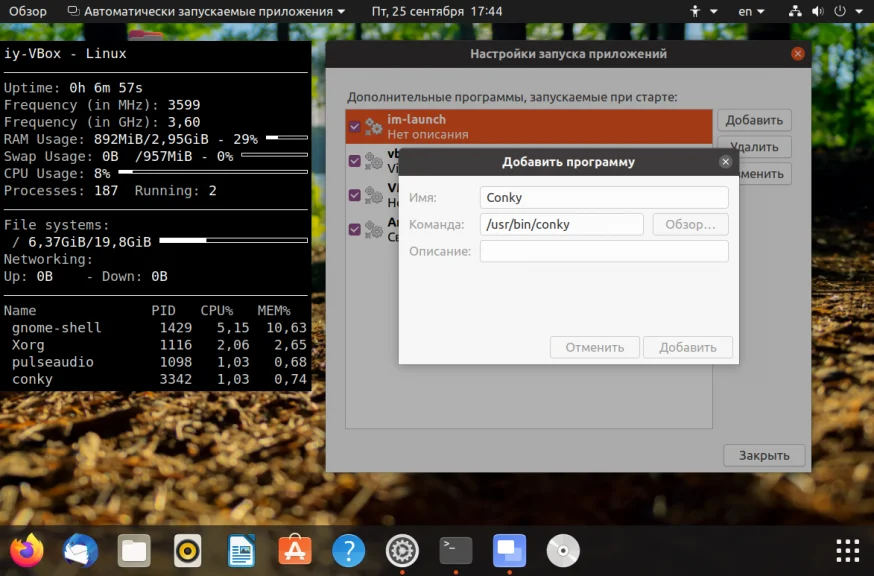Toggle second startup program checkbox
The height and width of the screenshot is (576, 874).
355,161
